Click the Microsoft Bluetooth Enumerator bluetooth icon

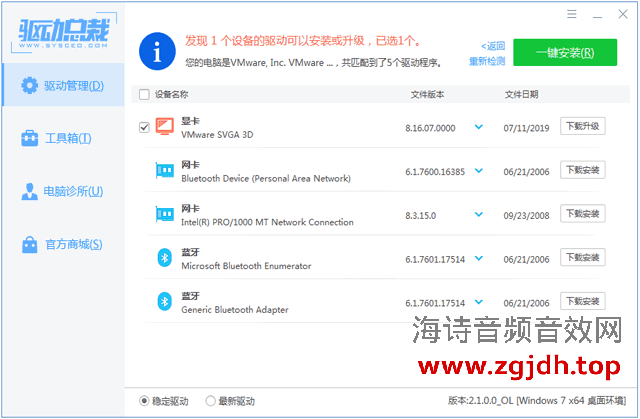[164, 258]
